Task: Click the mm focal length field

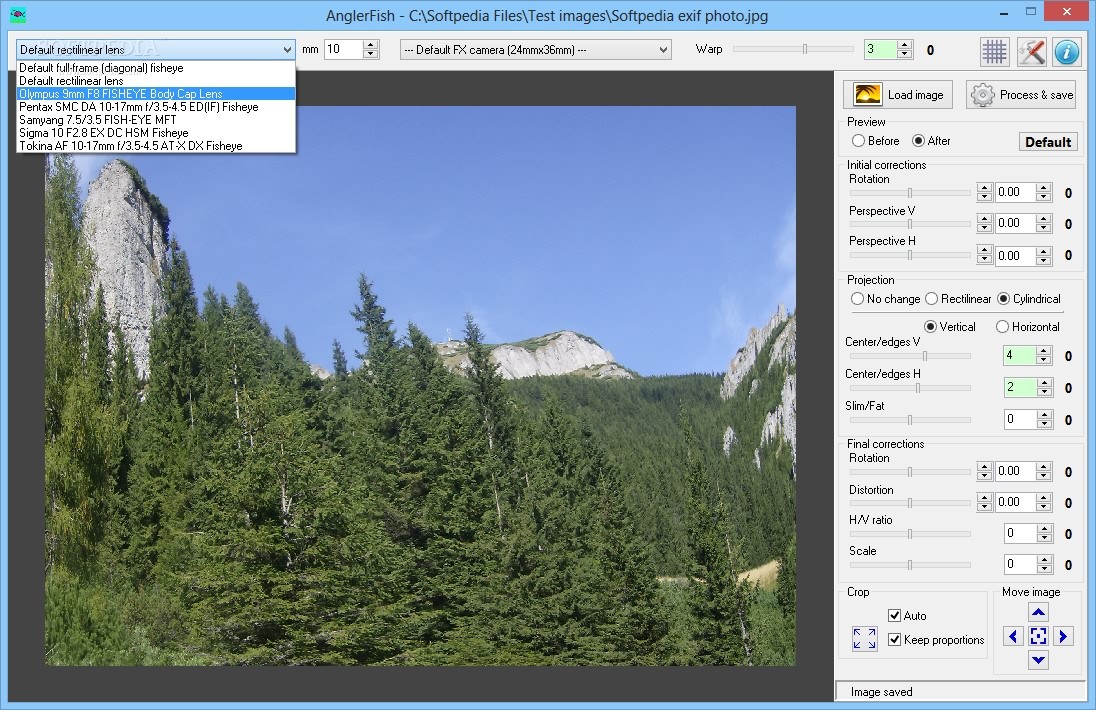Action: (344, 49)
